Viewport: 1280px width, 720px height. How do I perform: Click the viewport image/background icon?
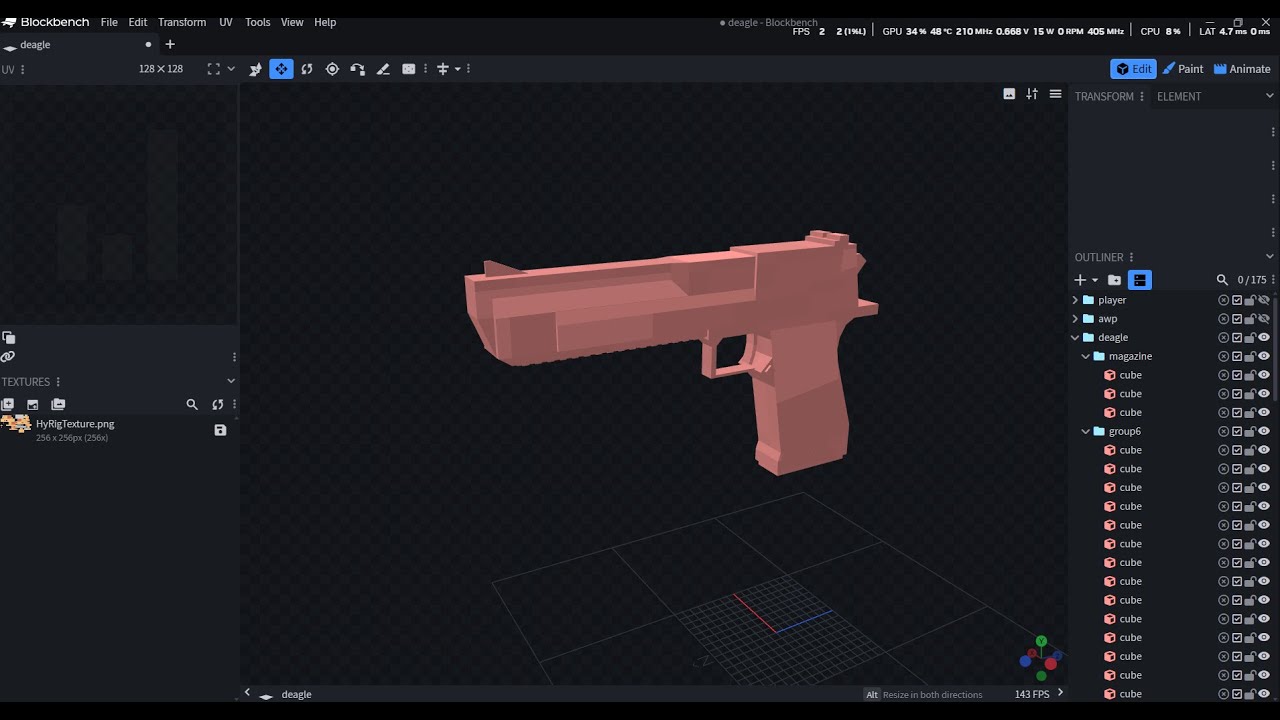[1009, 94]
